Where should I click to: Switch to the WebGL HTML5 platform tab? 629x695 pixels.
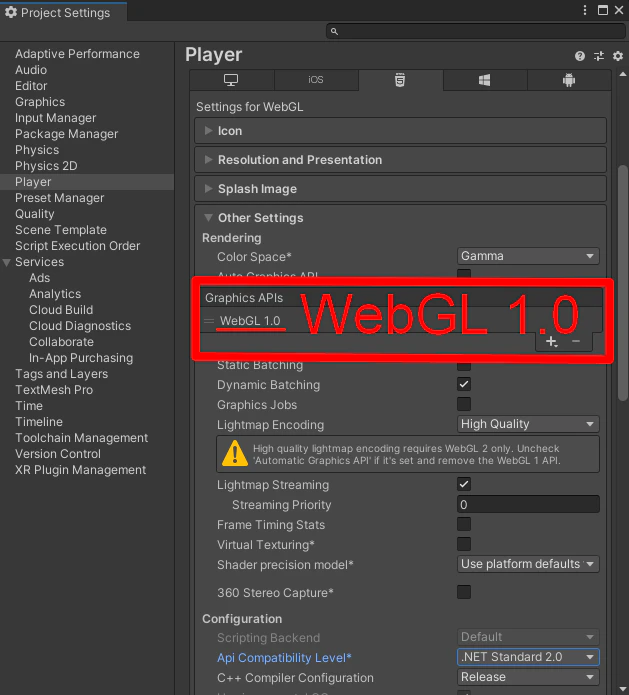coord(400,80)
